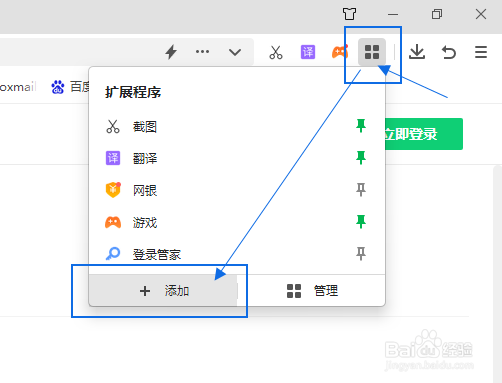Restore down the browser window

click(437, 14)
